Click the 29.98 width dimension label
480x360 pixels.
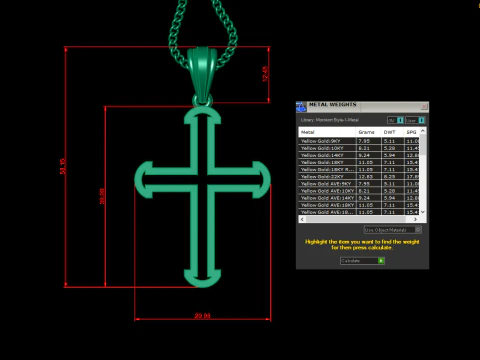203,315
